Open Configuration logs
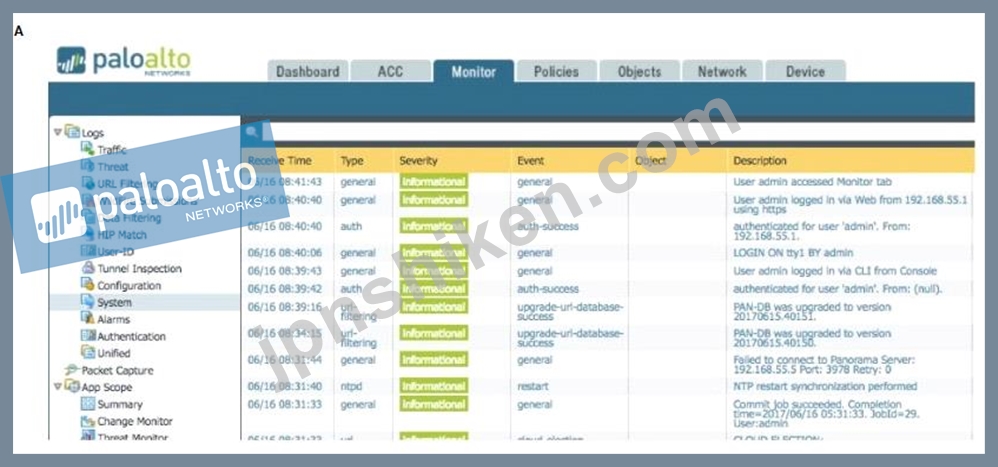Screen dimensions: 998x467 [x=129, y=286]
